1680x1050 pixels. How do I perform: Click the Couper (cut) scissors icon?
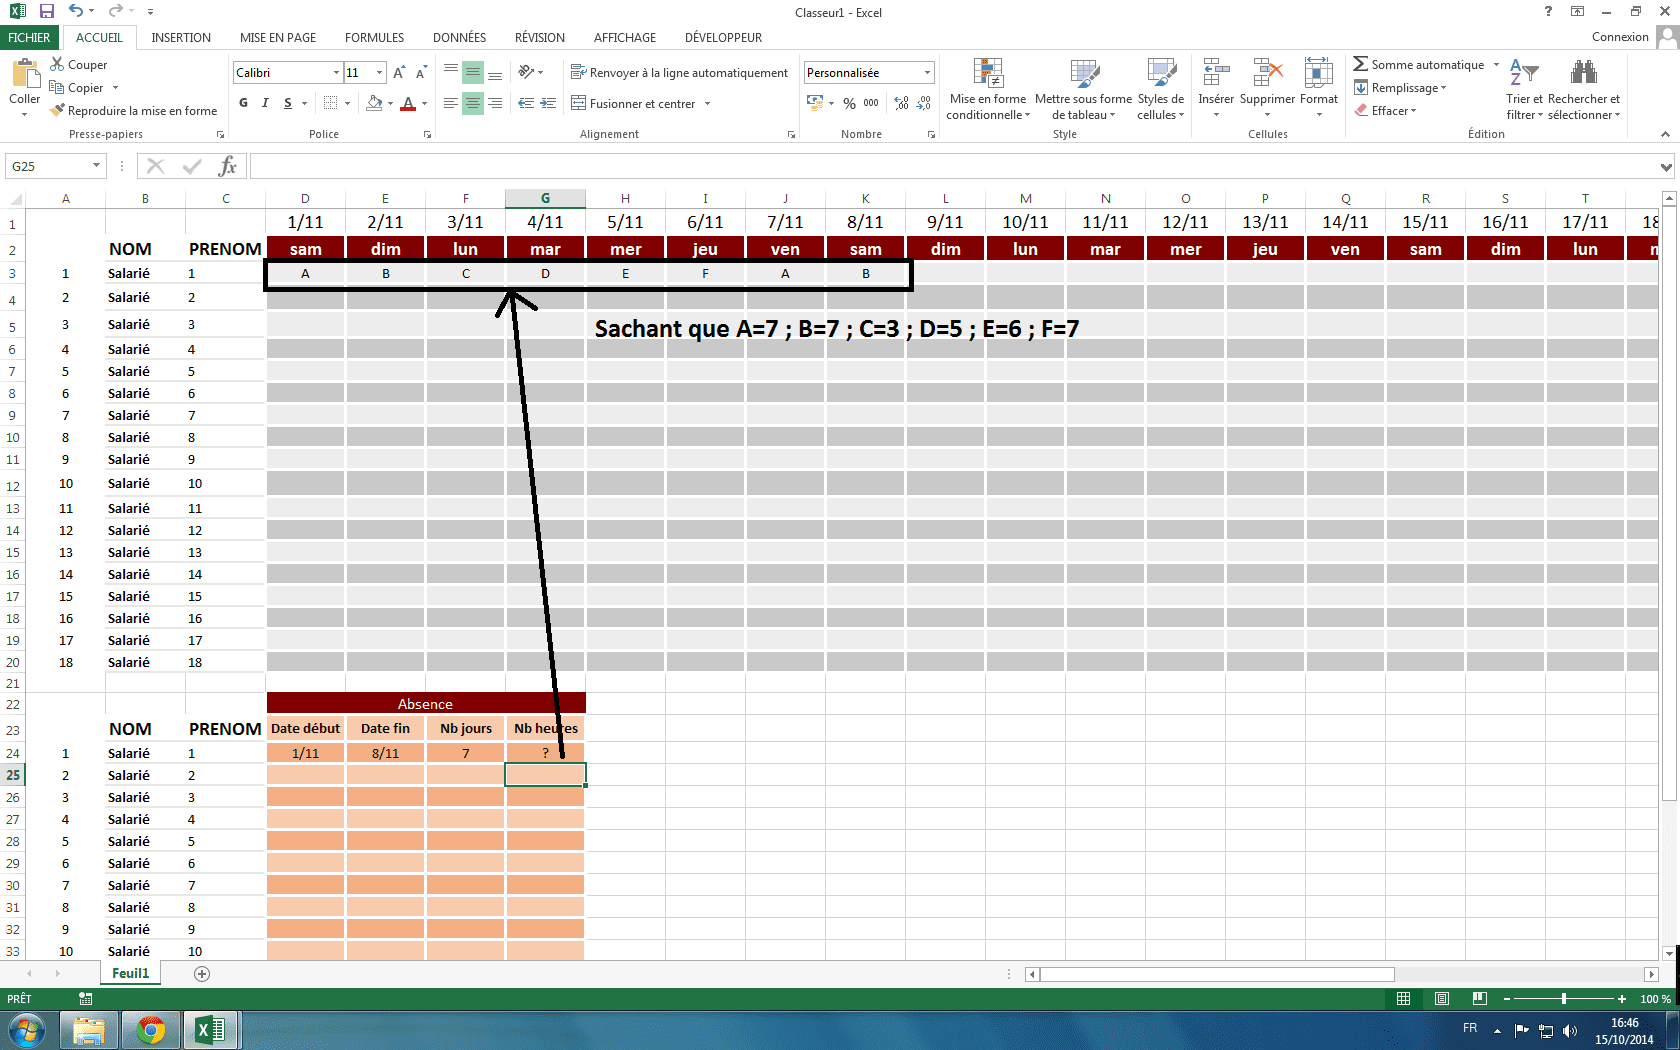[x=57, y=64]
